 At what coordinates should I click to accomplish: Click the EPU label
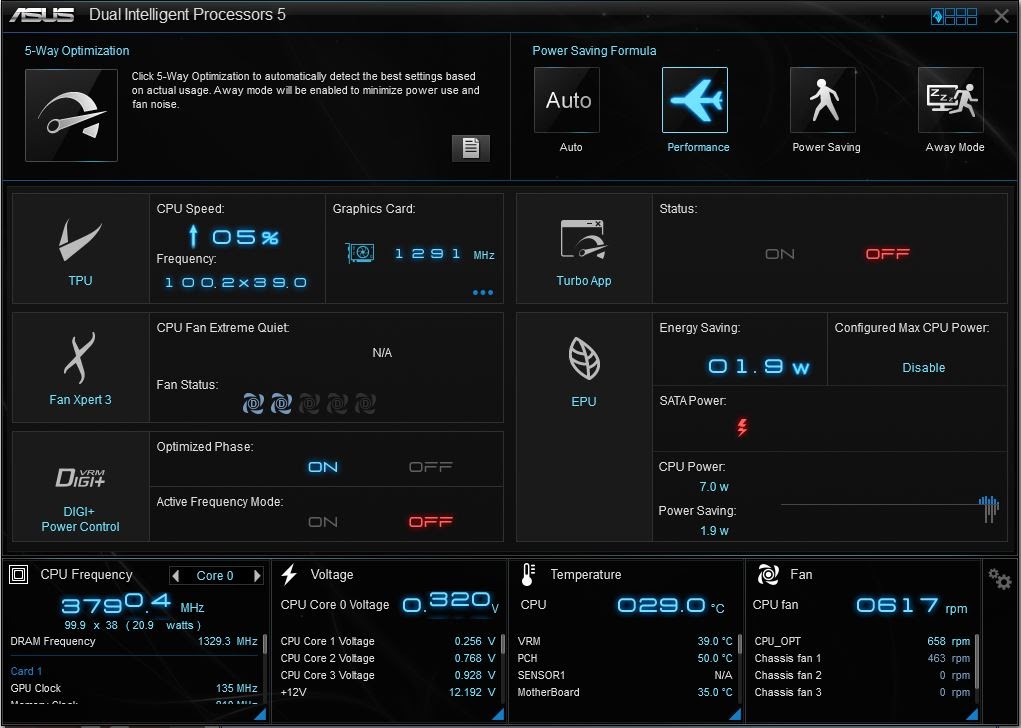pyautogui.click(x=583, y=402)
